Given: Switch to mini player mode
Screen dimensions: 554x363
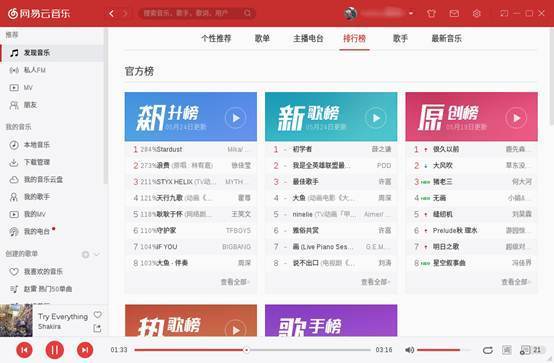Looking at the screenshot, I should (504, 13).
